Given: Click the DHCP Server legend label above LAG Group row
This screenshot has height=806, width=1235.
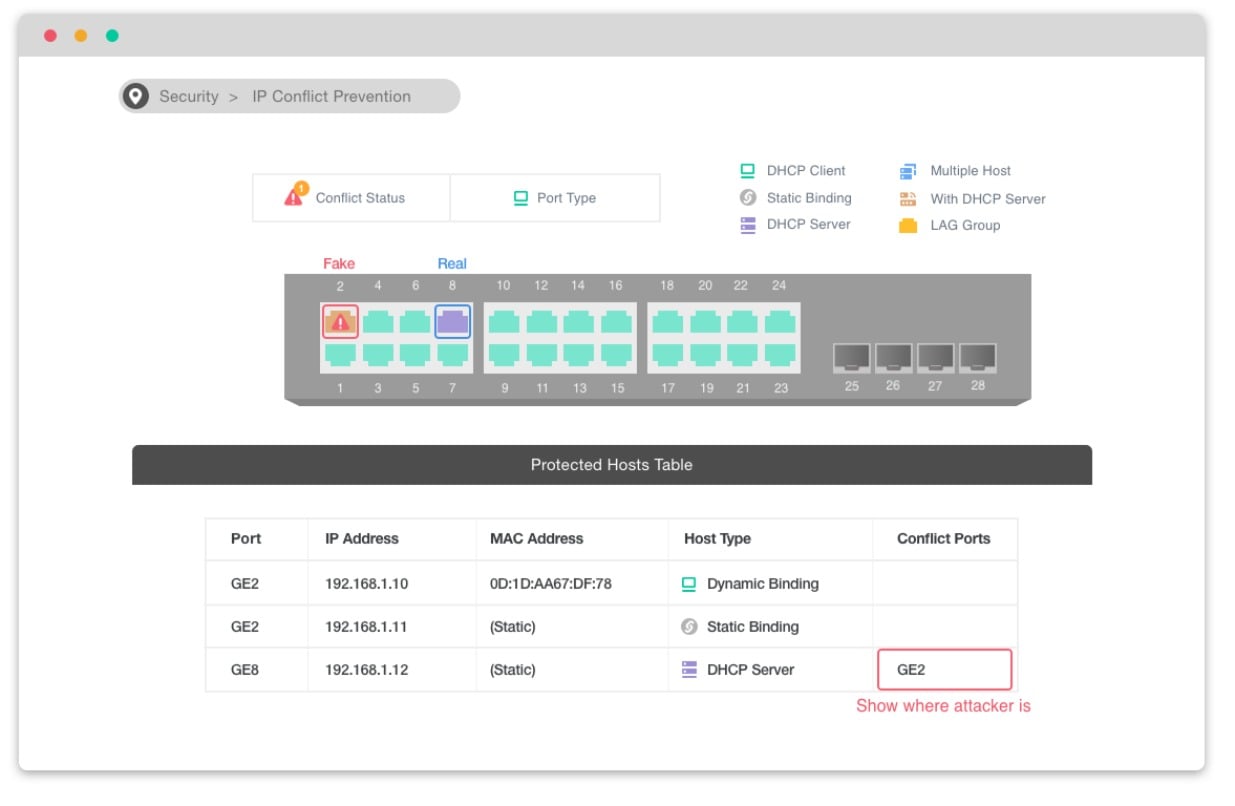Looking at the screenshot, I should [x=809, y=225].
